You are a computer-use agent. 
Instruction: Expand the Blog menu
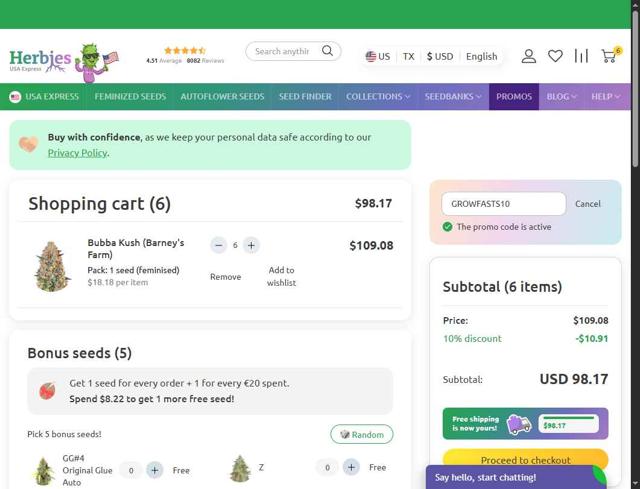pyautogui.click(x=562, y=97)
